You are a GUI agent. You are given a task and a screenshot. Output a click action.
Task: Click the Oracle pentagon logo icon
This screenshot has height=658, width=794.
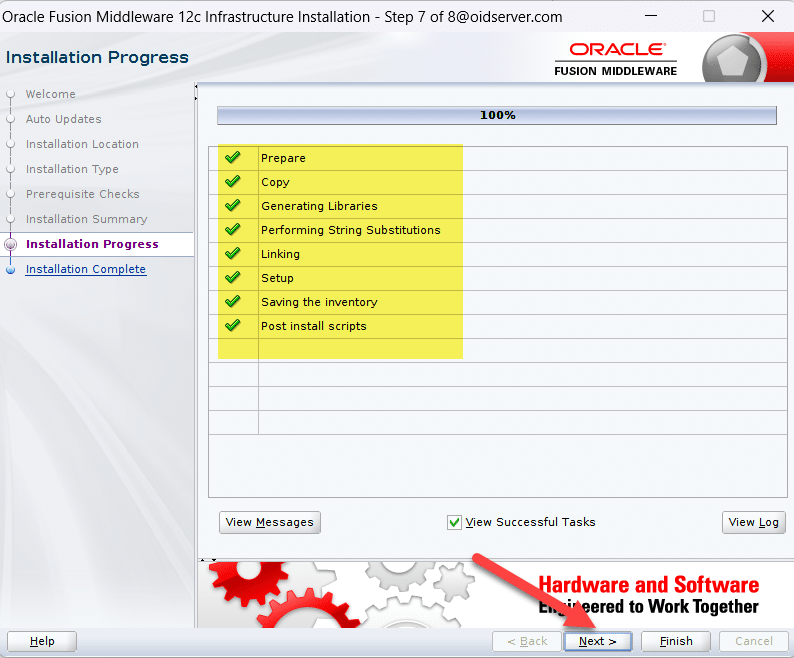pyautogui.click(x=734, y=60)
